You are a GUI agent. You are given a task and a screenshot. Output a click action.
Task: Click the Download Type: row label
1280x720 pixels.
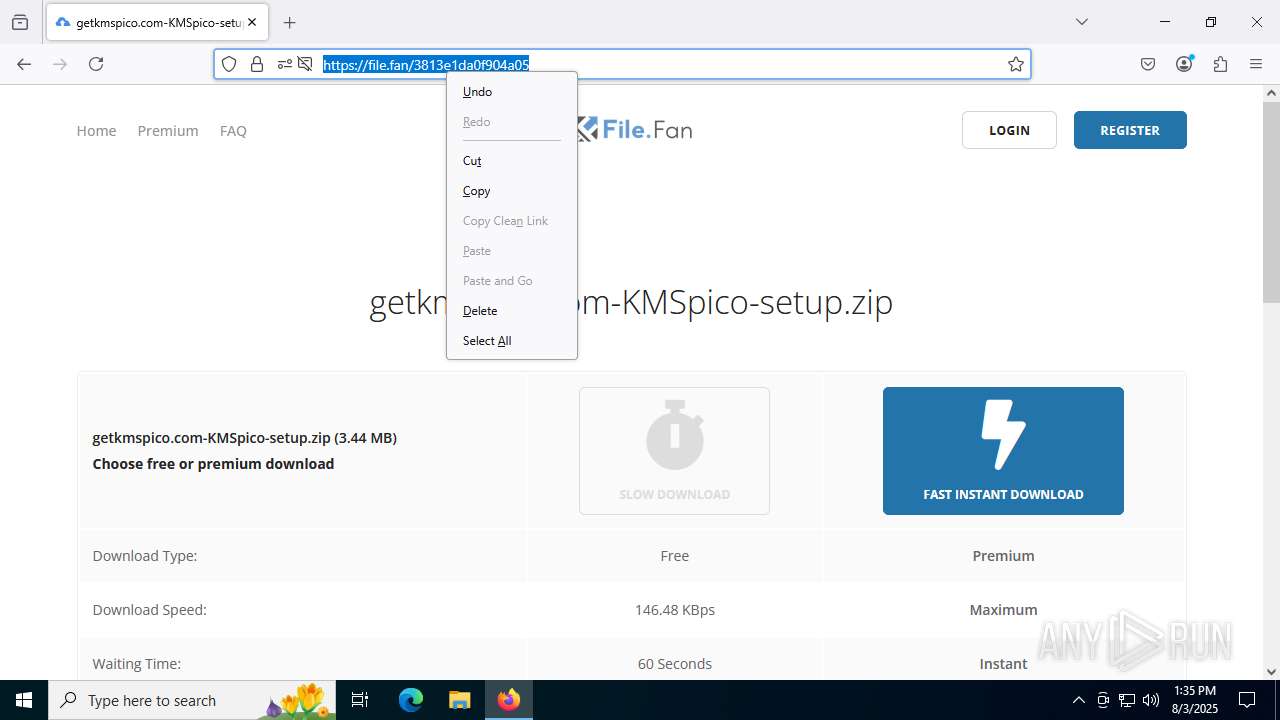145,555
